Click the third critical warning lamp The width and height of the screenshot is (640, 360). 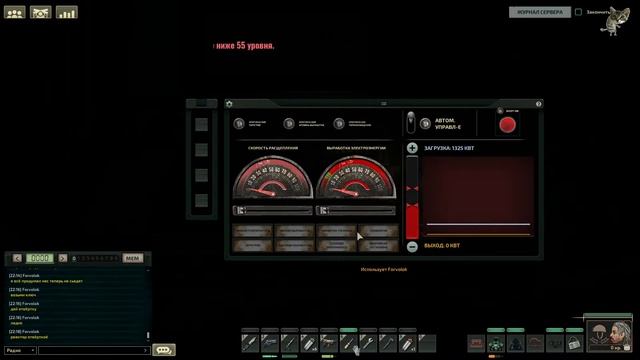click(x=339, y=123)
